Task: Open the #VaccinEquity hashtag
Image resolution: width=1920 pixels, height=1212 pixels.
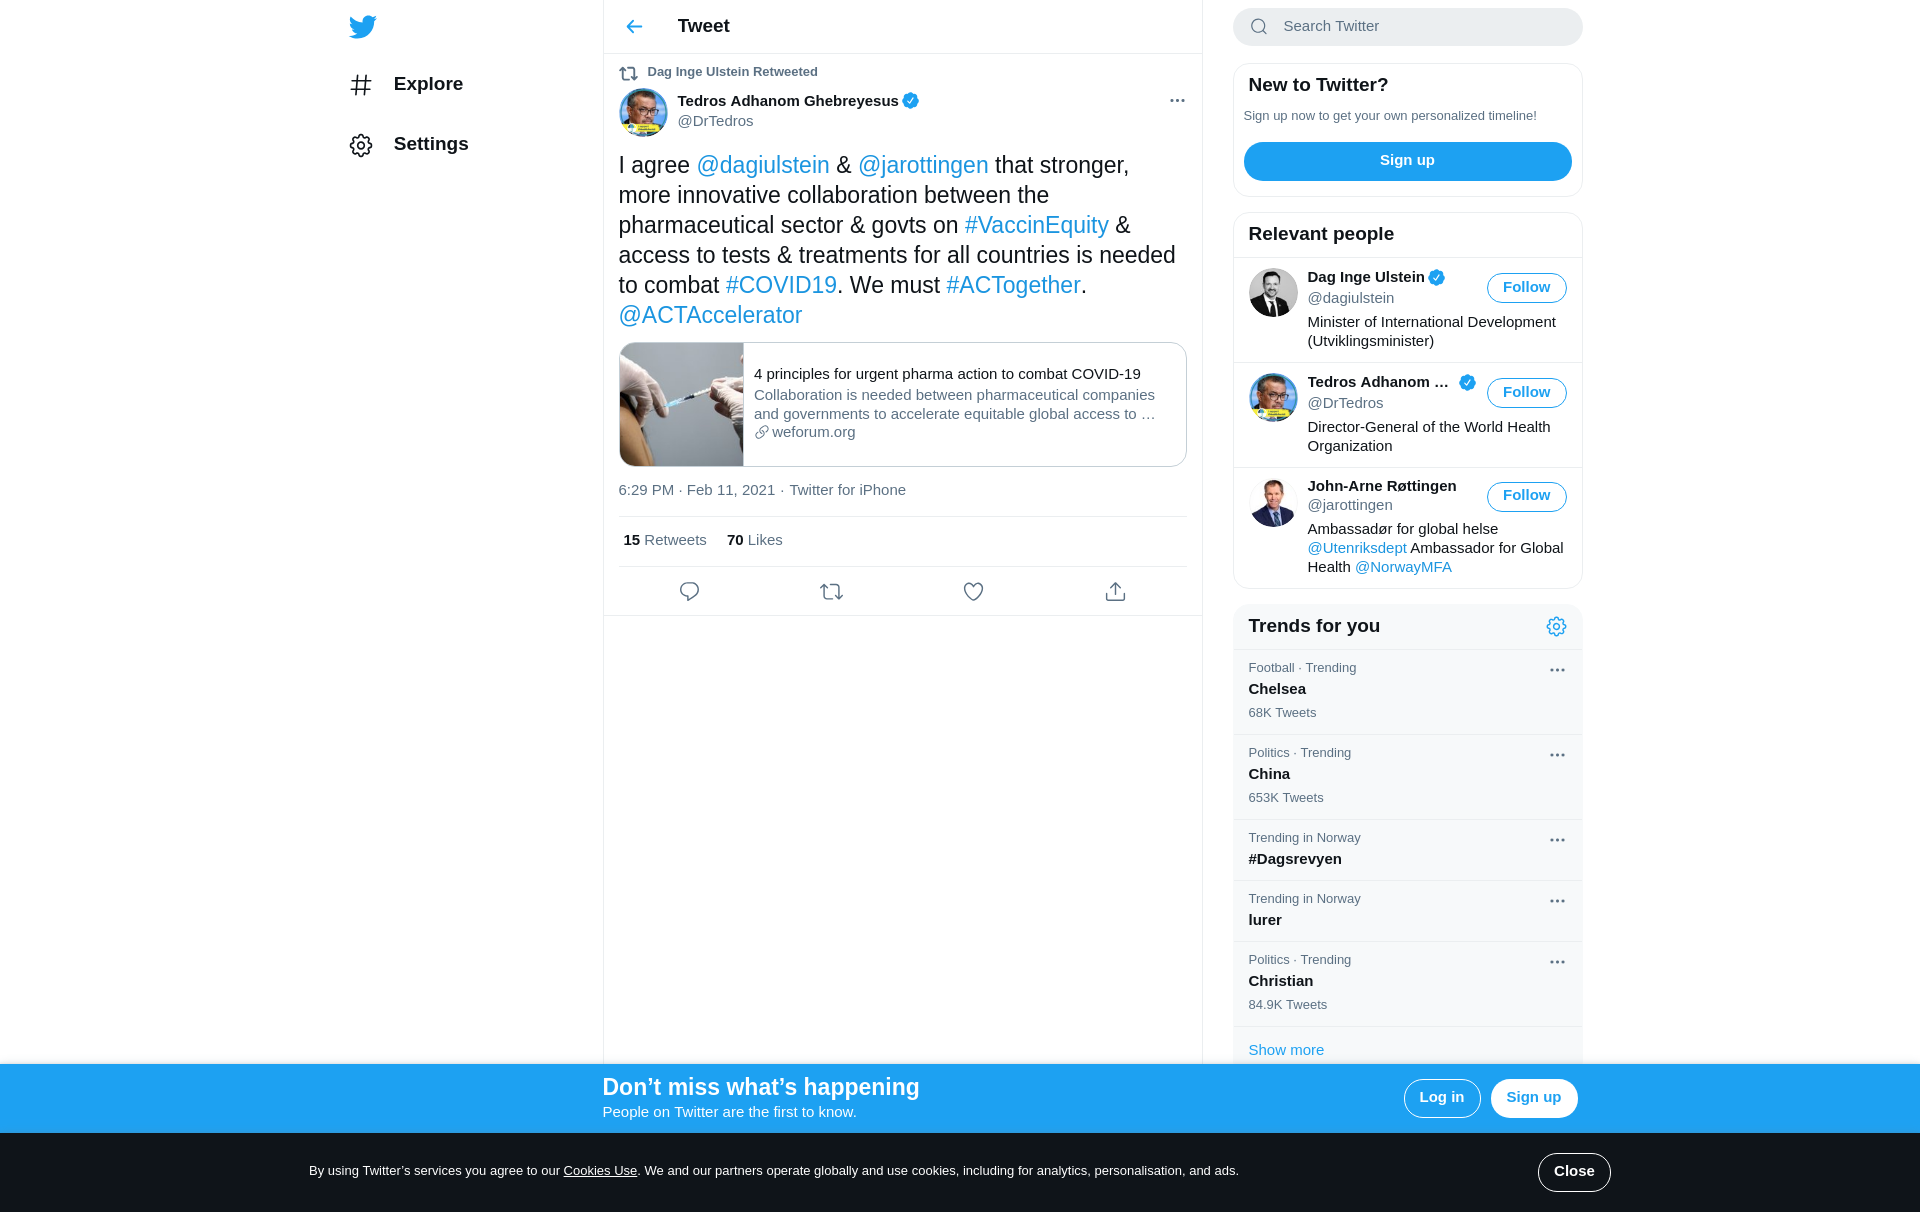Action: [x=1036, y=226]
